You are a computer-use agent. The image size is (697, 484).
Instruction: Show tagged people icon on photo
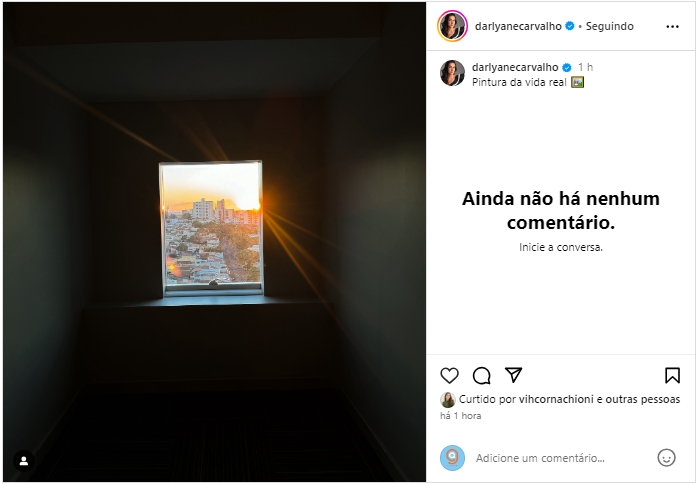click(x=24, y=461)
